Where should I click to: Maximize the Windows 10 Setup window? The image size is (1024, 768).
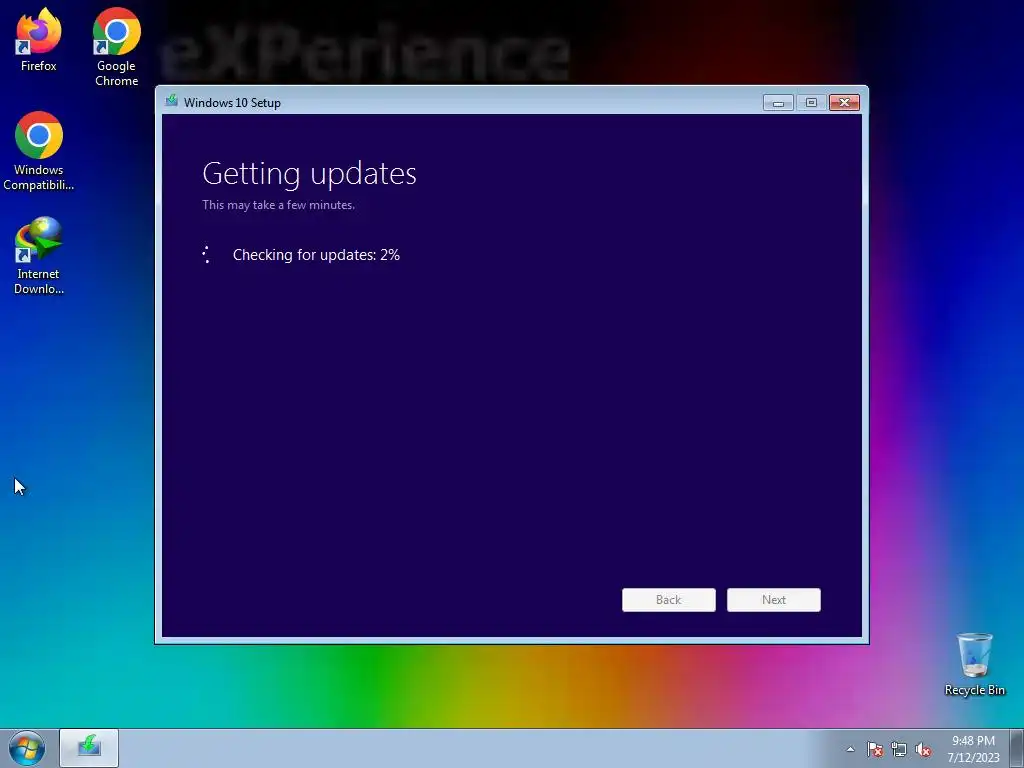pyautogui.click(x=811, y=103)
